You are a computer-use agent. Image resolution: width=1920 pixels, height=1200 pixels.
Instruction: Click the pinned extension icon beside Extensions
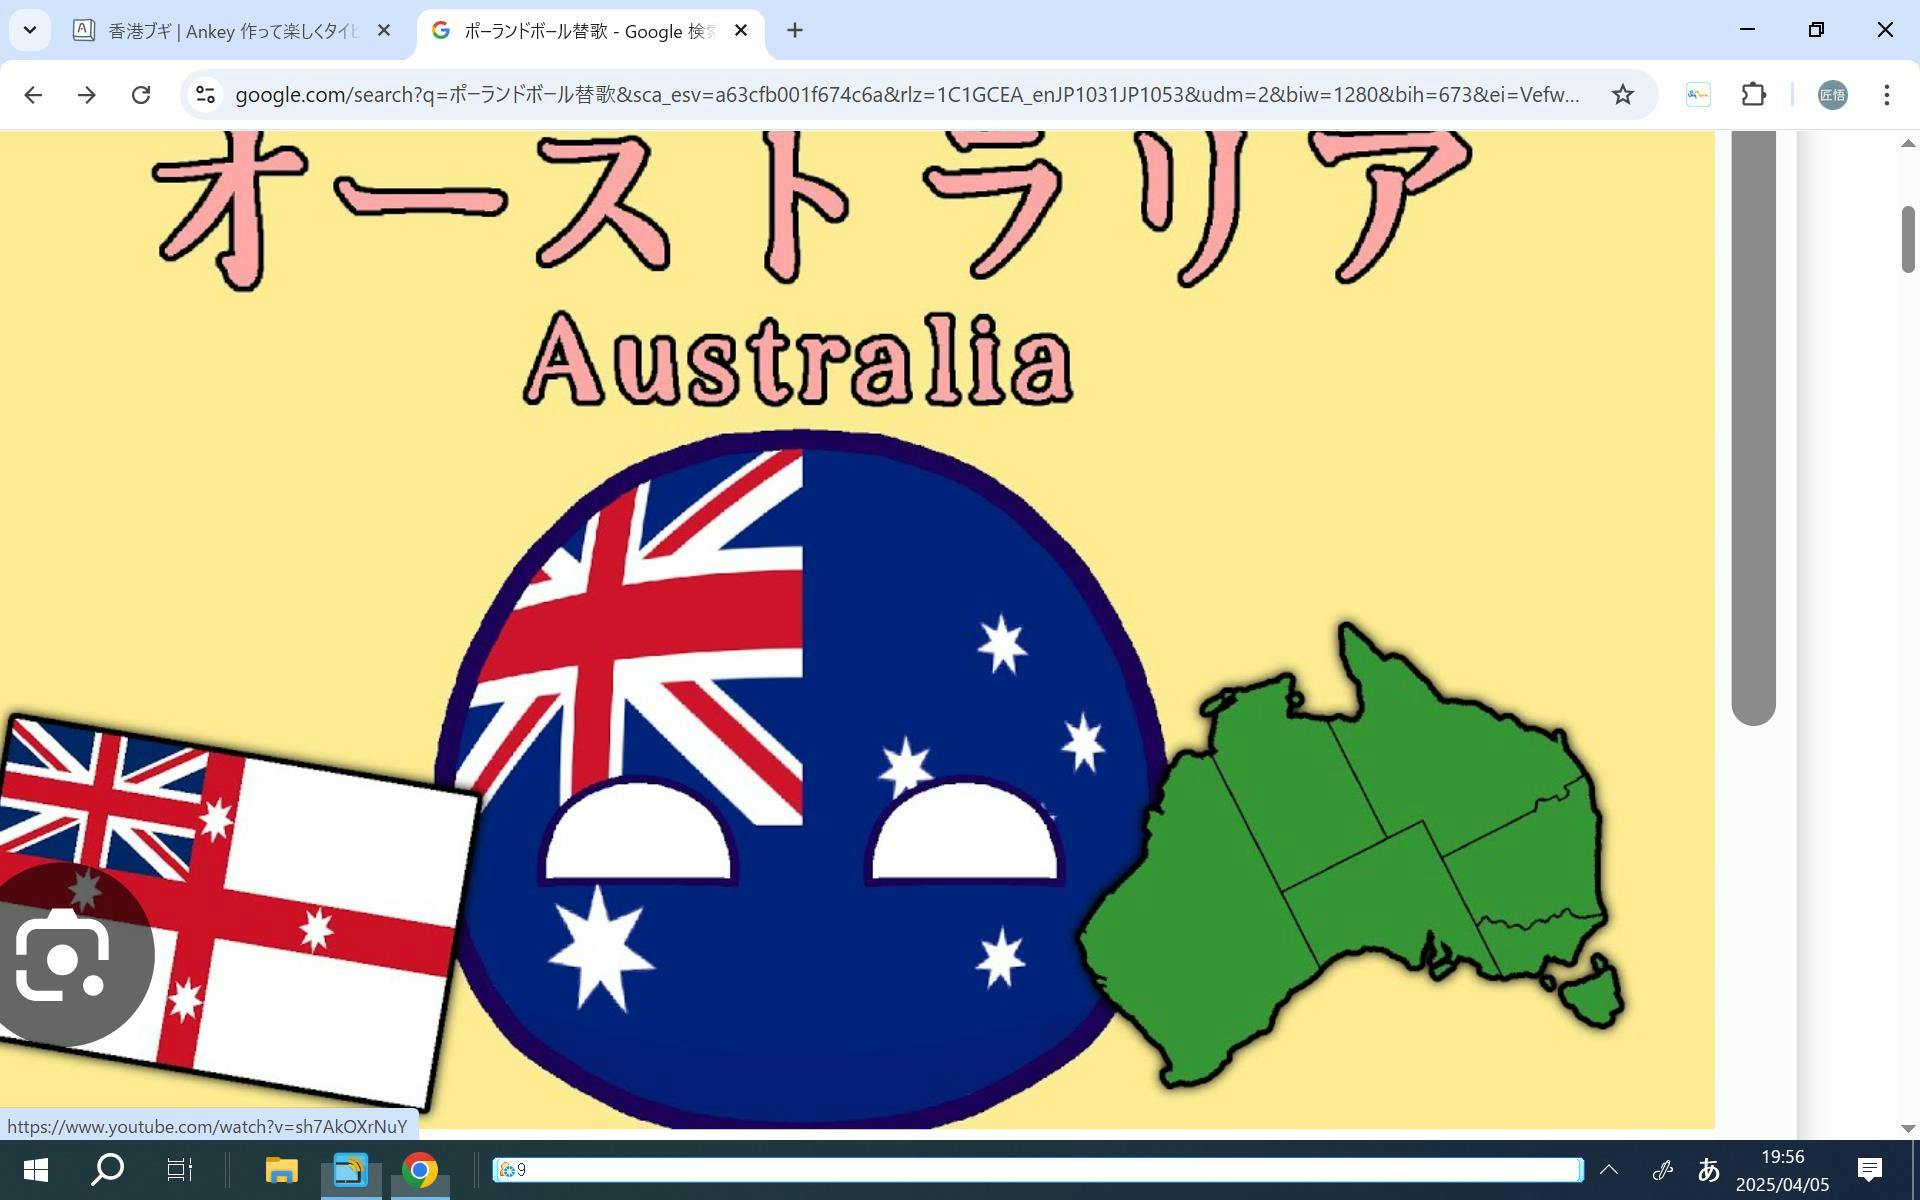pyautogui.click(x=1698, y=95)
